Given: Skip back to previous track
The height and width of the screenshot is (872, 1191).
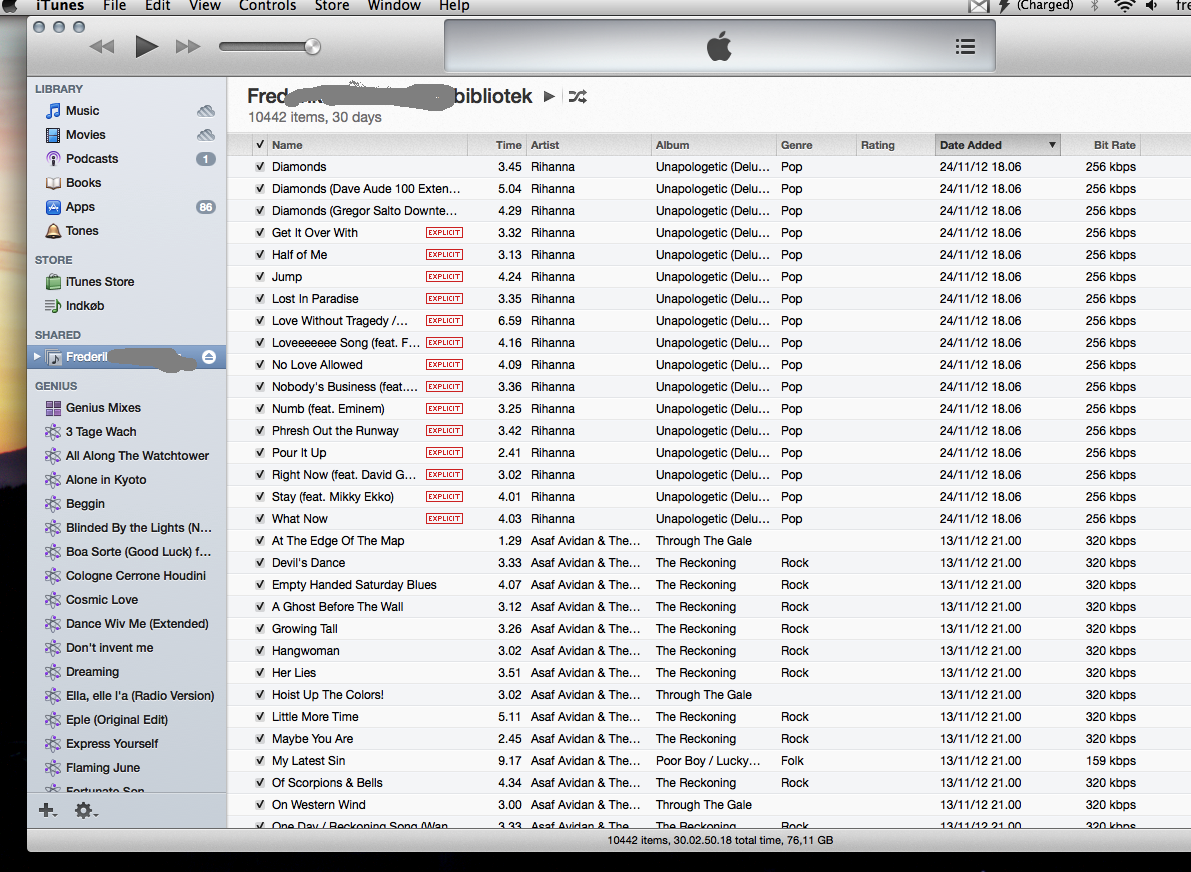Looking at the screenshot, I should click(102, 46).
